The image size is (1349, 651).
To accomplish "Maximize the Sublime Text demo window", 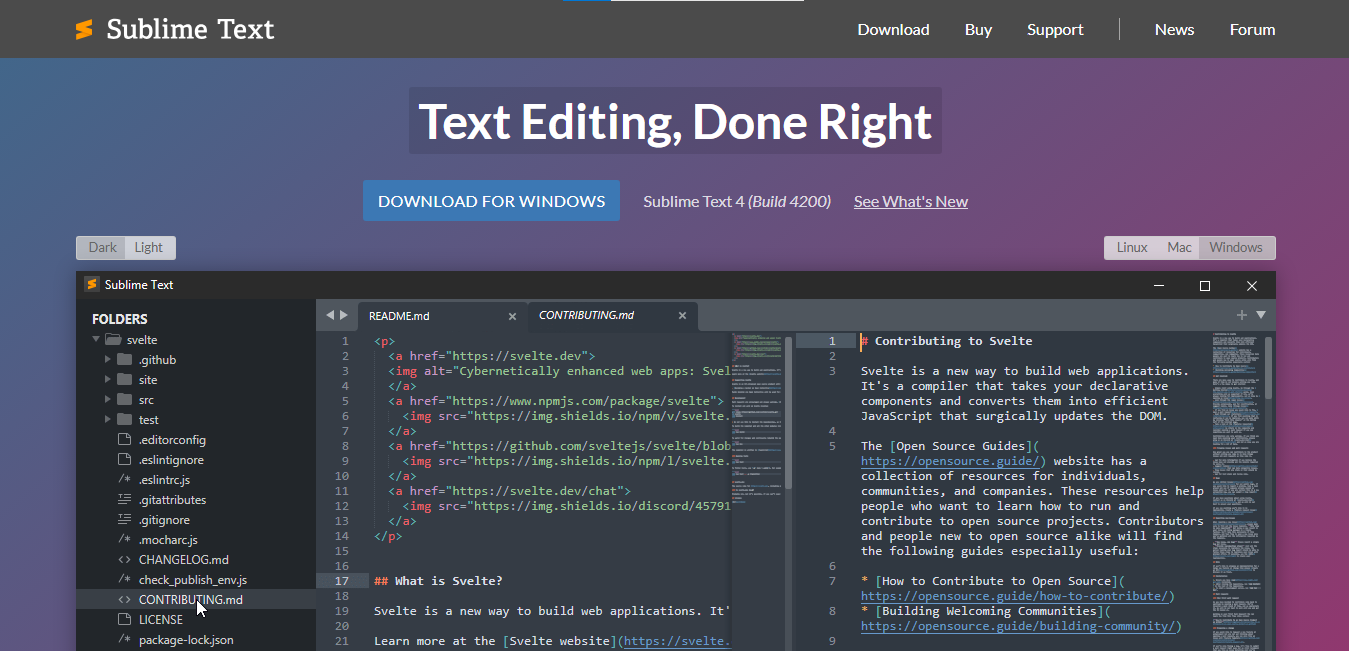I will point(1204,285).
